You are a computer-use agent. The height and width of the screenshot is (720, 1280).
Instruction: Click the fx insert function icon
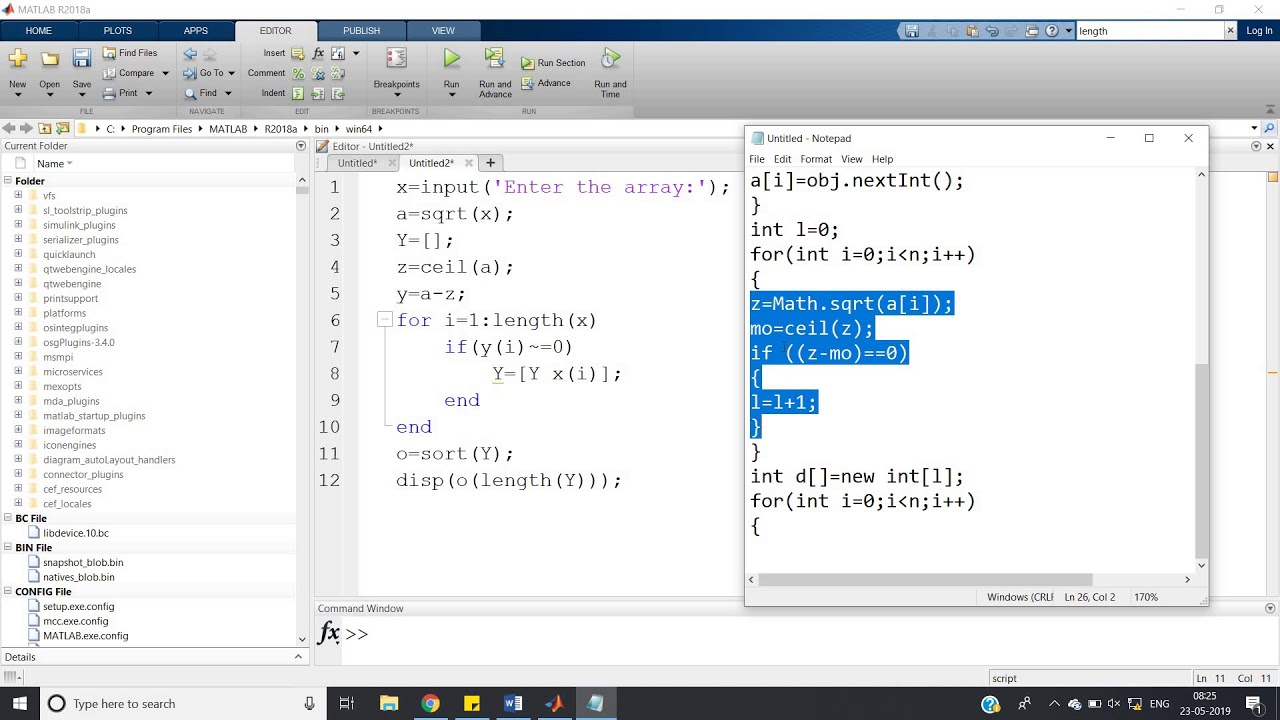click(x=318, y=53)
